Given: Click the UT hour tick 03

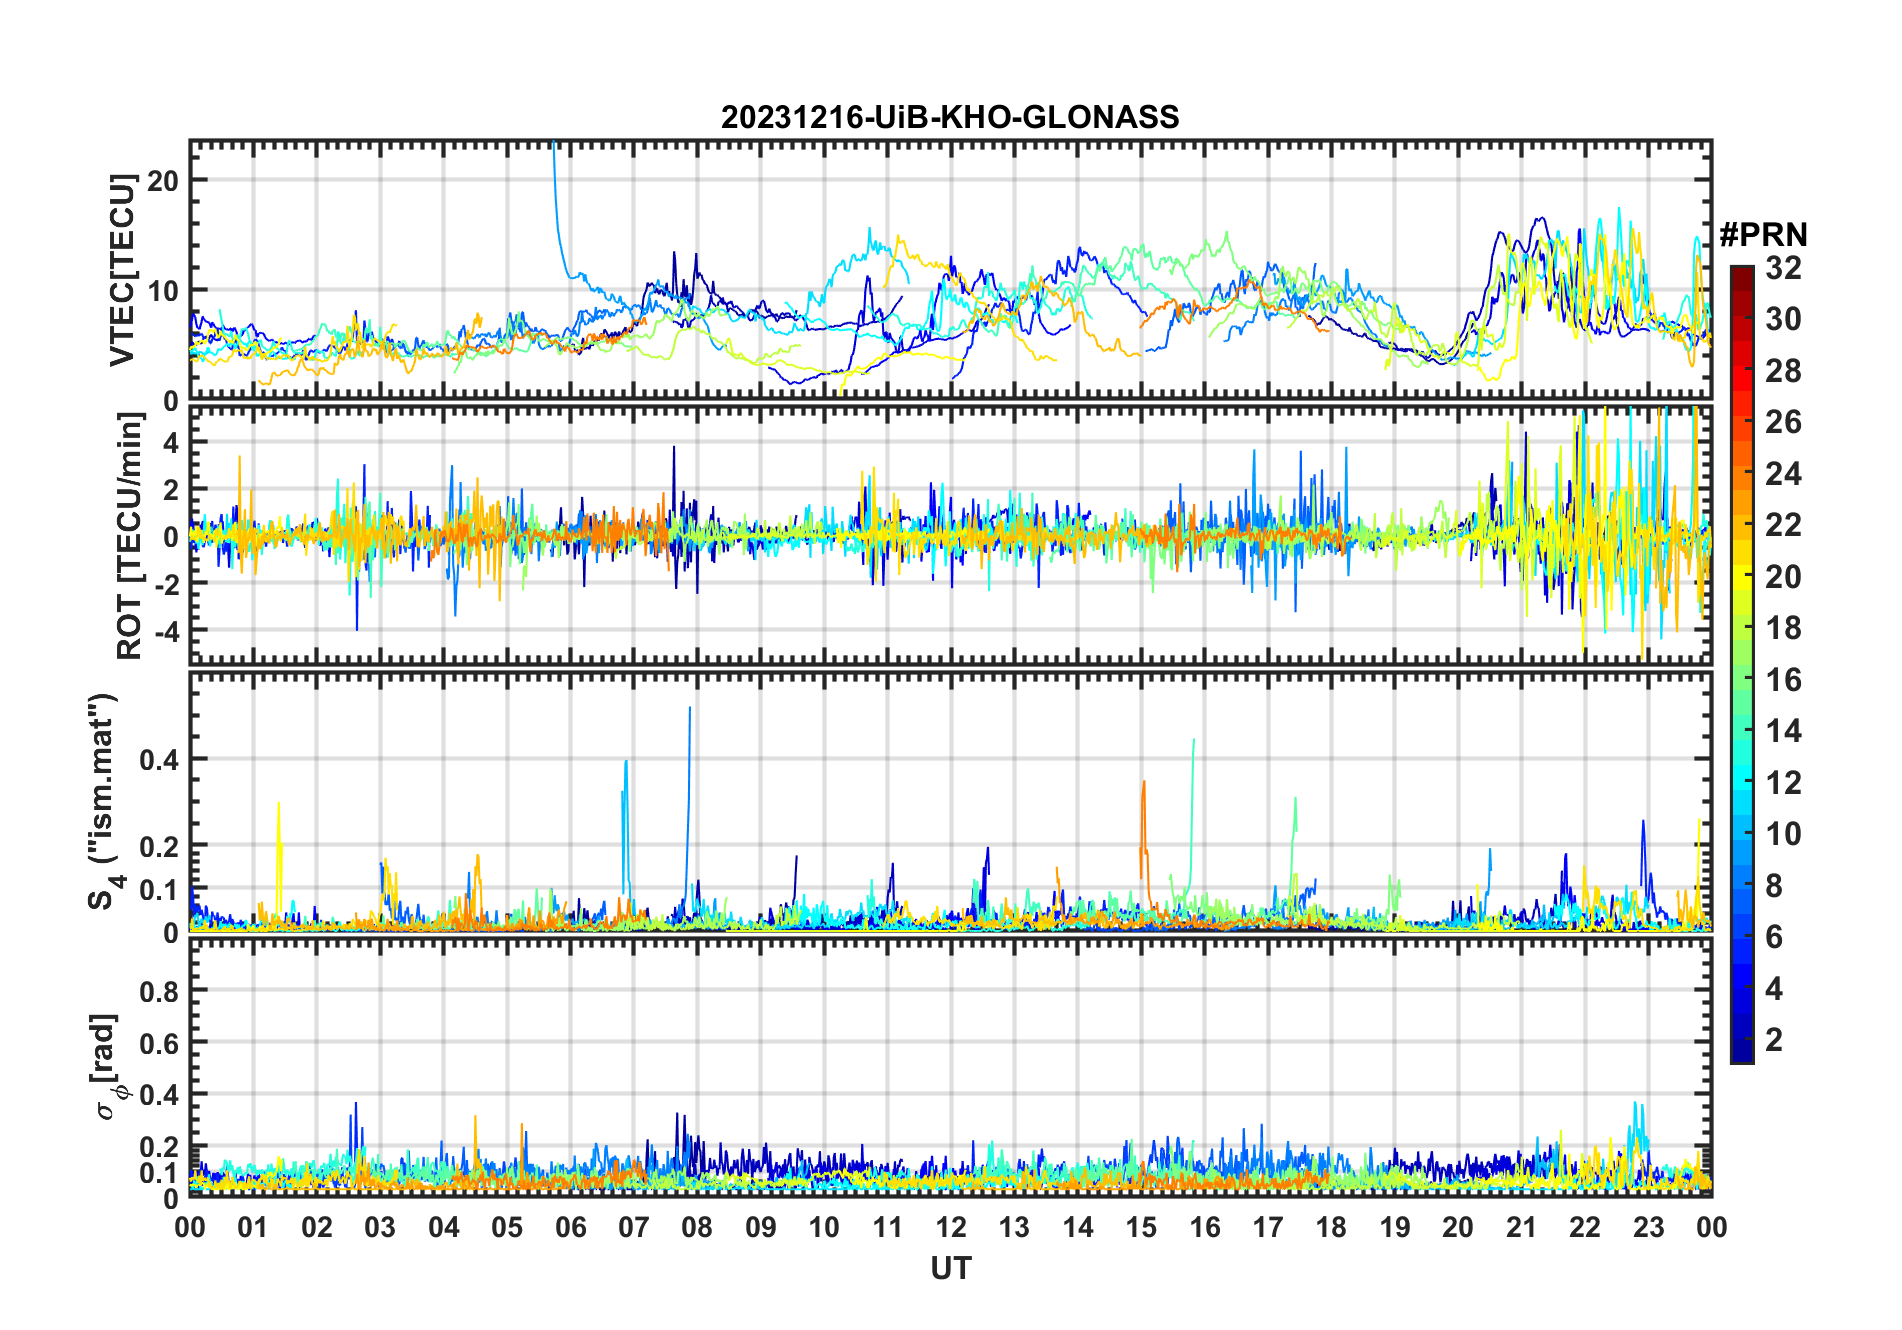Looking at the screenshot, I should (380, 1227).
